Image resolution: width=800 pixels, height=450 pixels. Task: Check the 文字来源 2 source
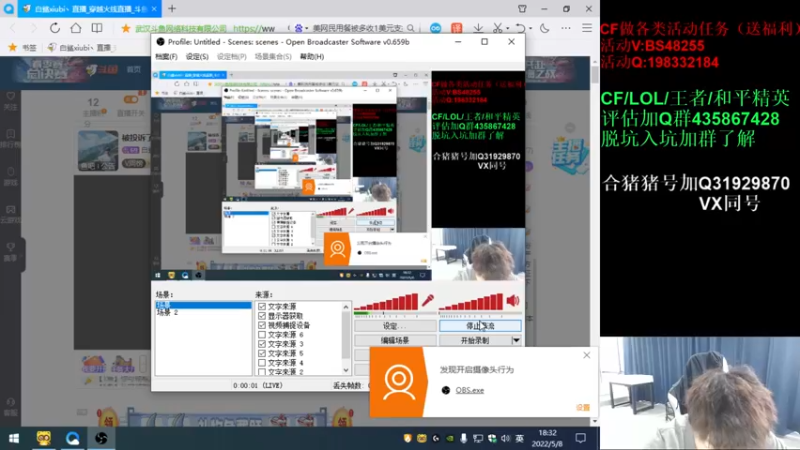262,372
